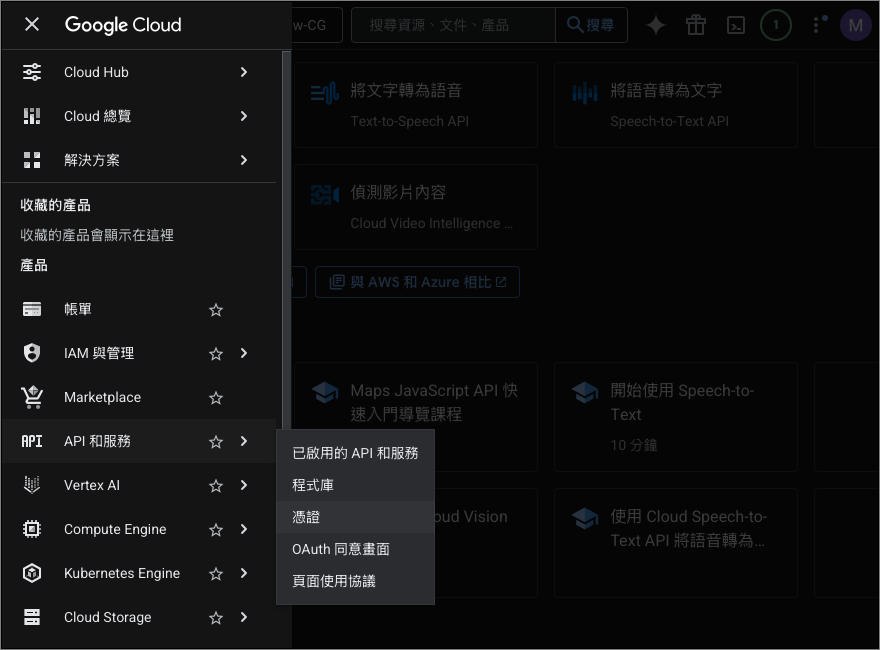Click the 帳單 billing card icon
The height and width of the screenshot is (650, 880).
pos(32,310)
